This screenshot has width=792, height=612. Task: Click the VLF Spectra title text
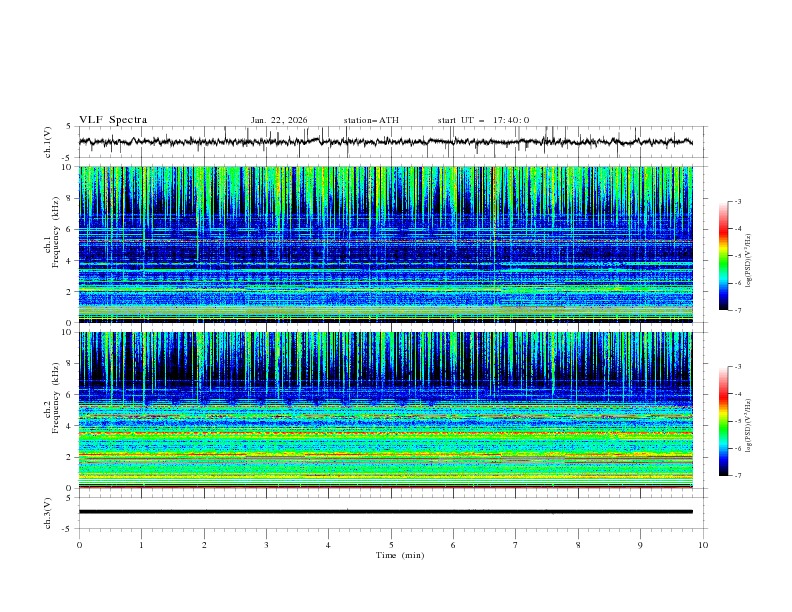coord(113,120)
